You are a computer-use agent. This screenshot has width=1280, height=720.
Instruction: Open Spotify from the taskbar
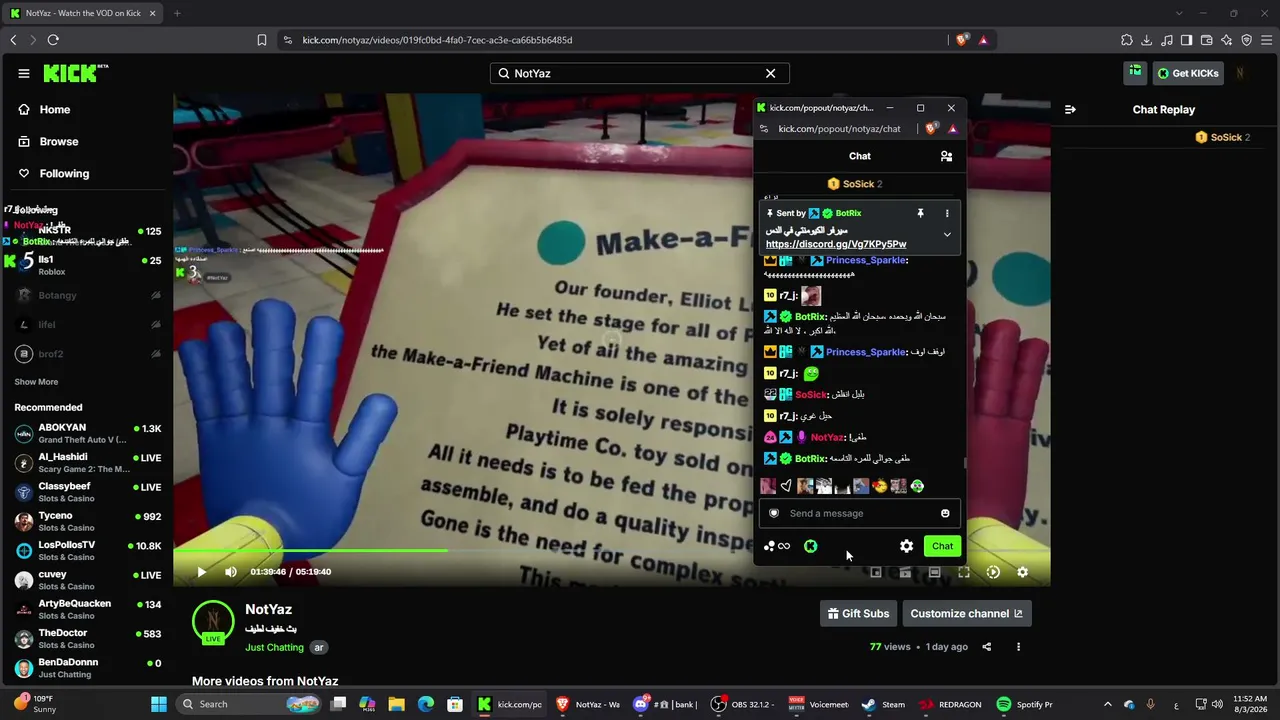tap(1027, 704)
